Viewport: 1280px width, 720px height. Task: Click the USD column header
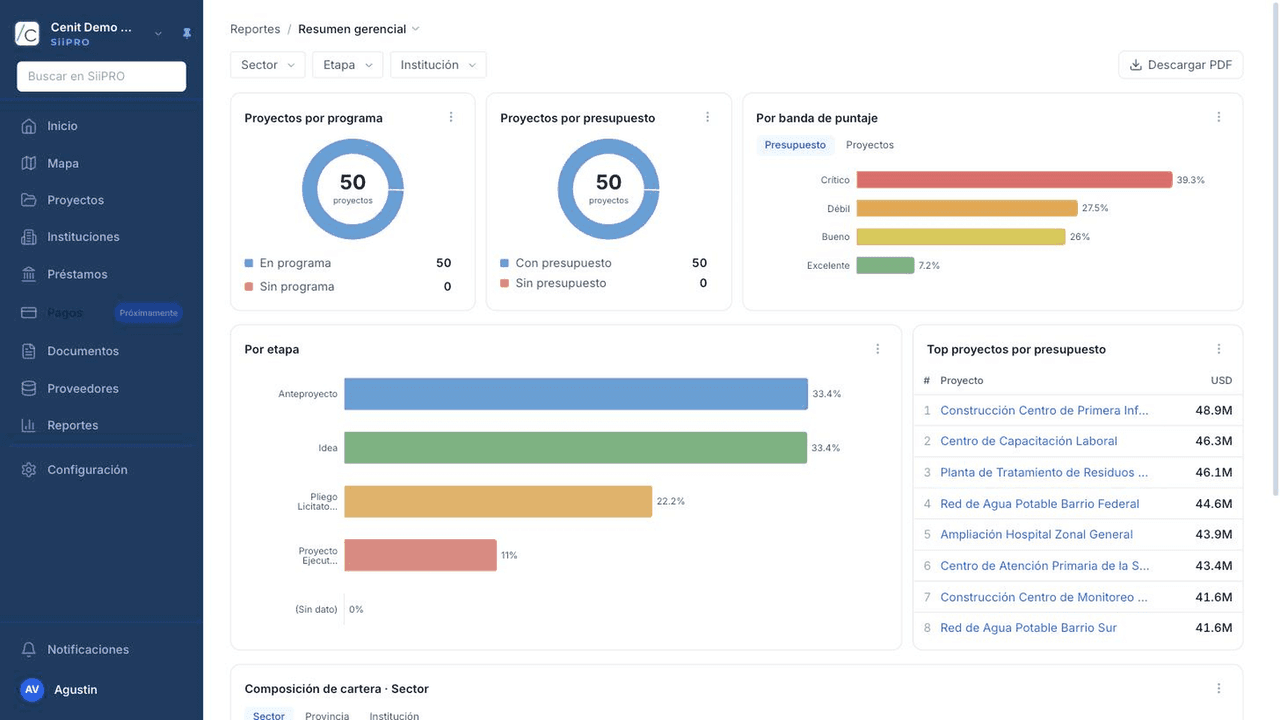(1221, 380)
